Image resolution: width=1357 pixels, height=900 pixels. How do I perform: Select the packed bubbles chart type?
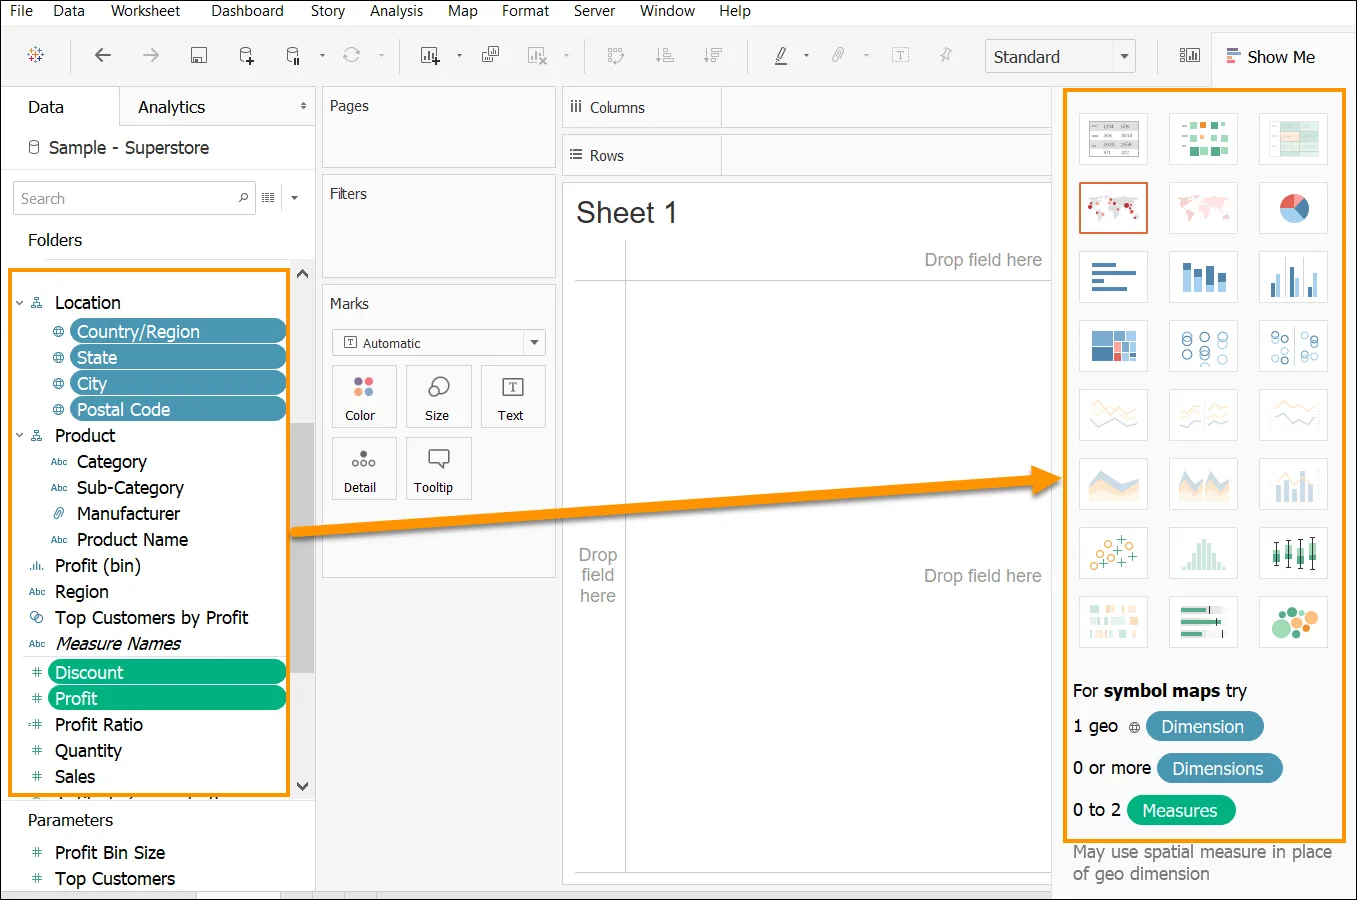tap(1294, 622)
